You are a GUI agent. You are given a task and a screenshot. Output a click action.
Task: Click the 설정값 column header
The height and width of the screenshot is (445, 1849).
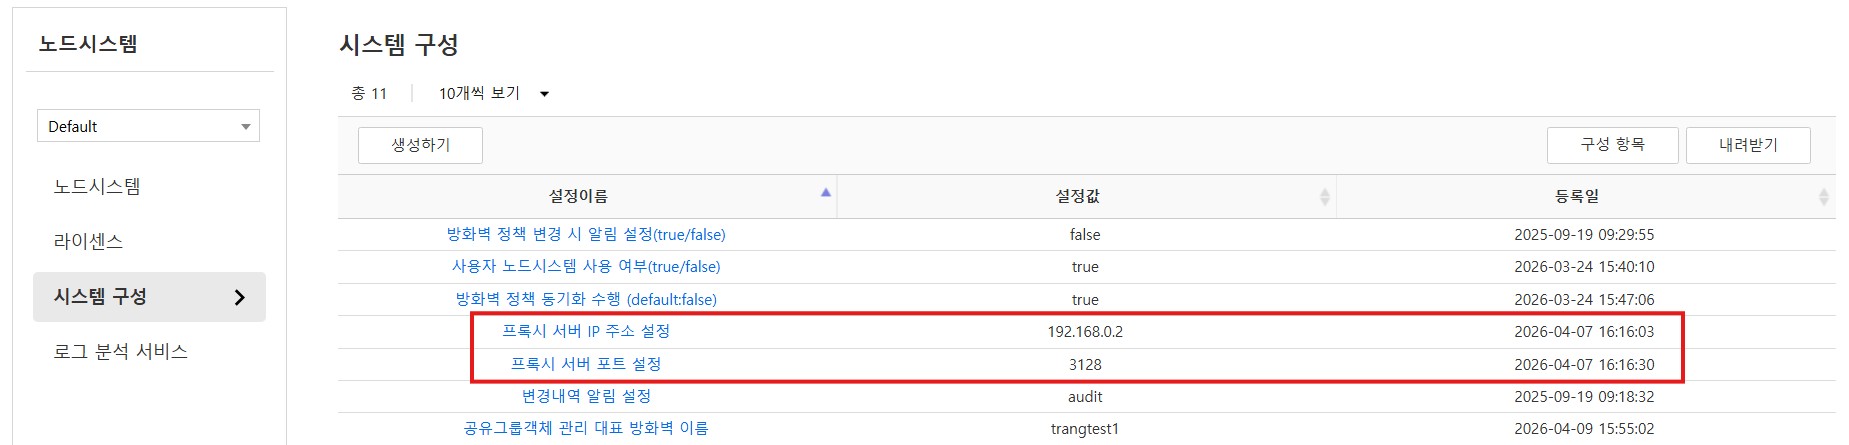(1087, 197)
